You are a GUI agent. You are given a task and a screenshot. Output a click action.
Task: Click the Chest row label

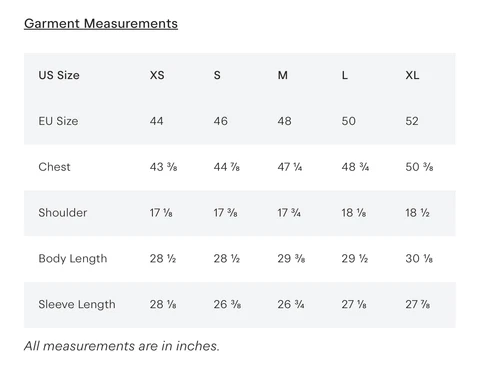point(54,167)
